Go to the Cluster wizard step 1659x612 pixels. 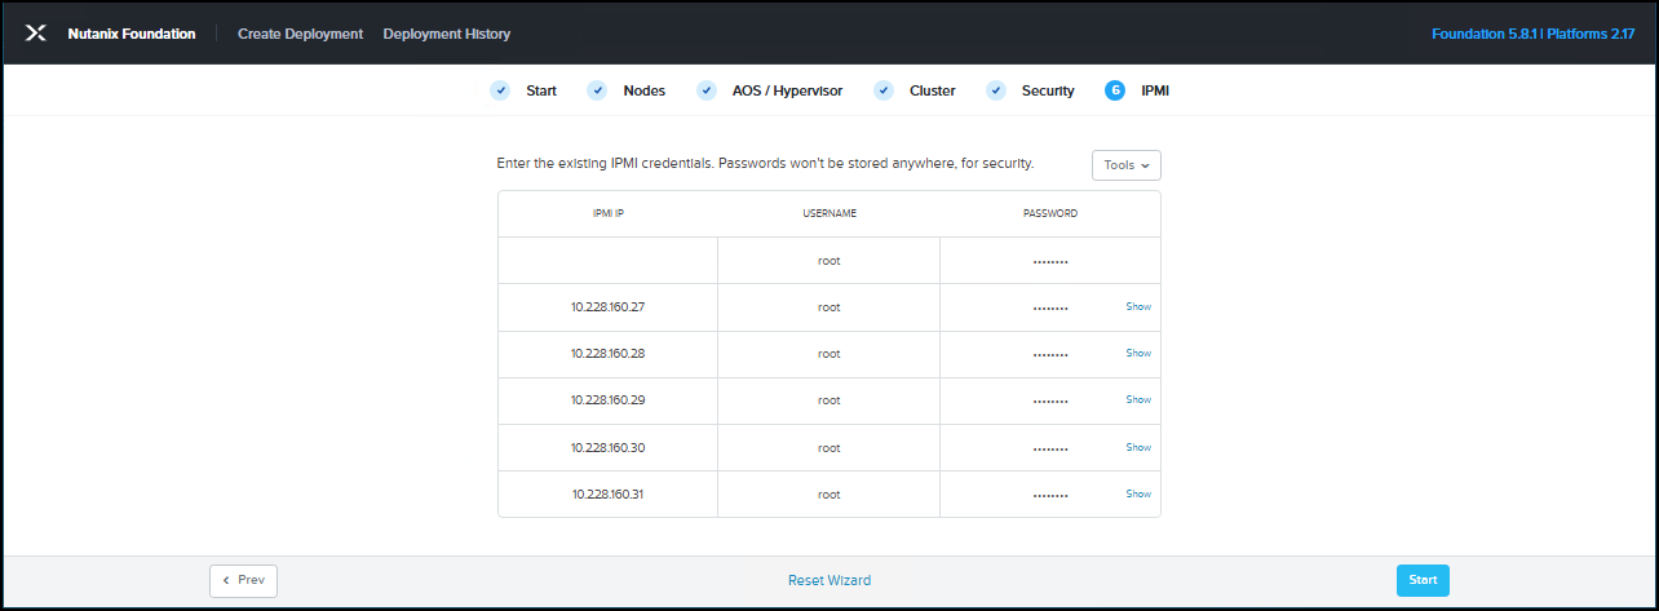click(x=932, y=90)
